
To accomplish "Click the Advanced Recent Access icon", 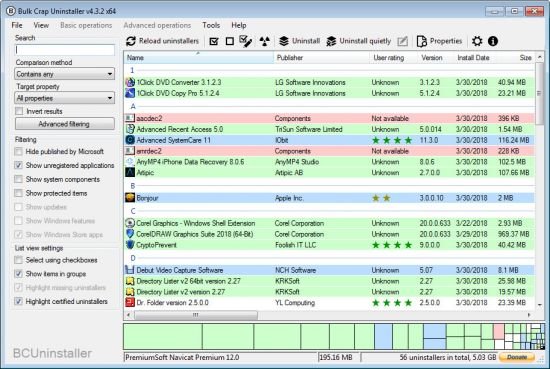I will pyautogui.click(x=130, y=129).
